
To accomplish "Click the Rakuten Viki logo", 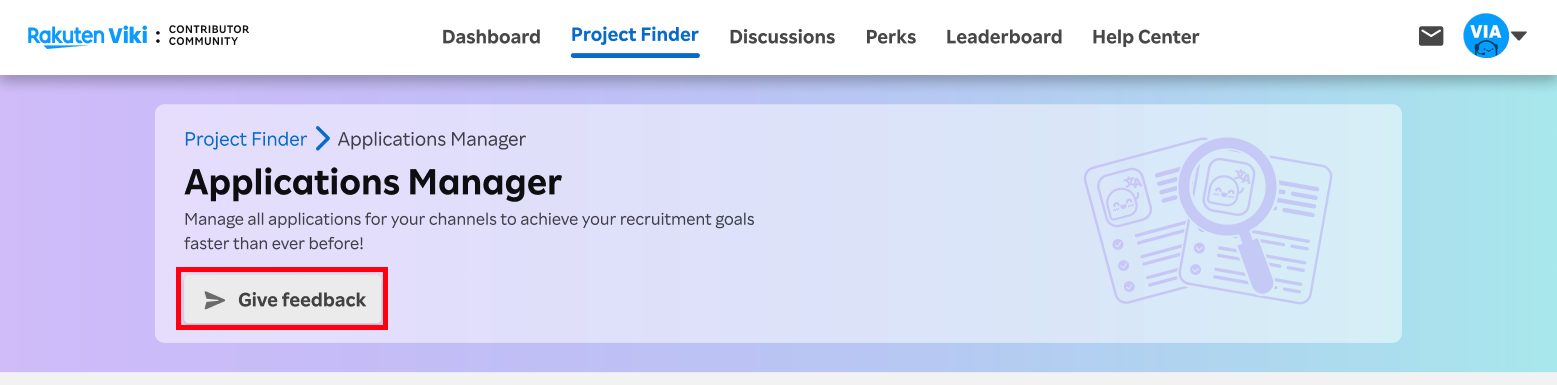I will click(x=87, y=36).
